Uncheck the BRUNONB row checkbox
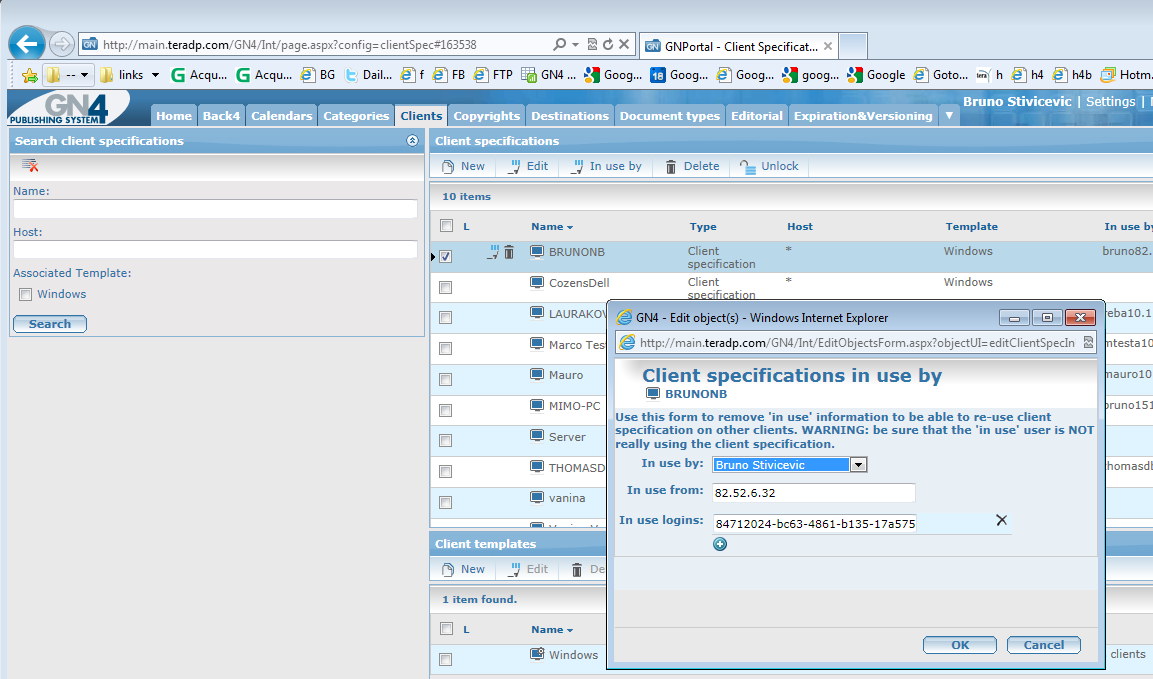1153x679 pixels. pyautogui.click(x=446, y=257)
